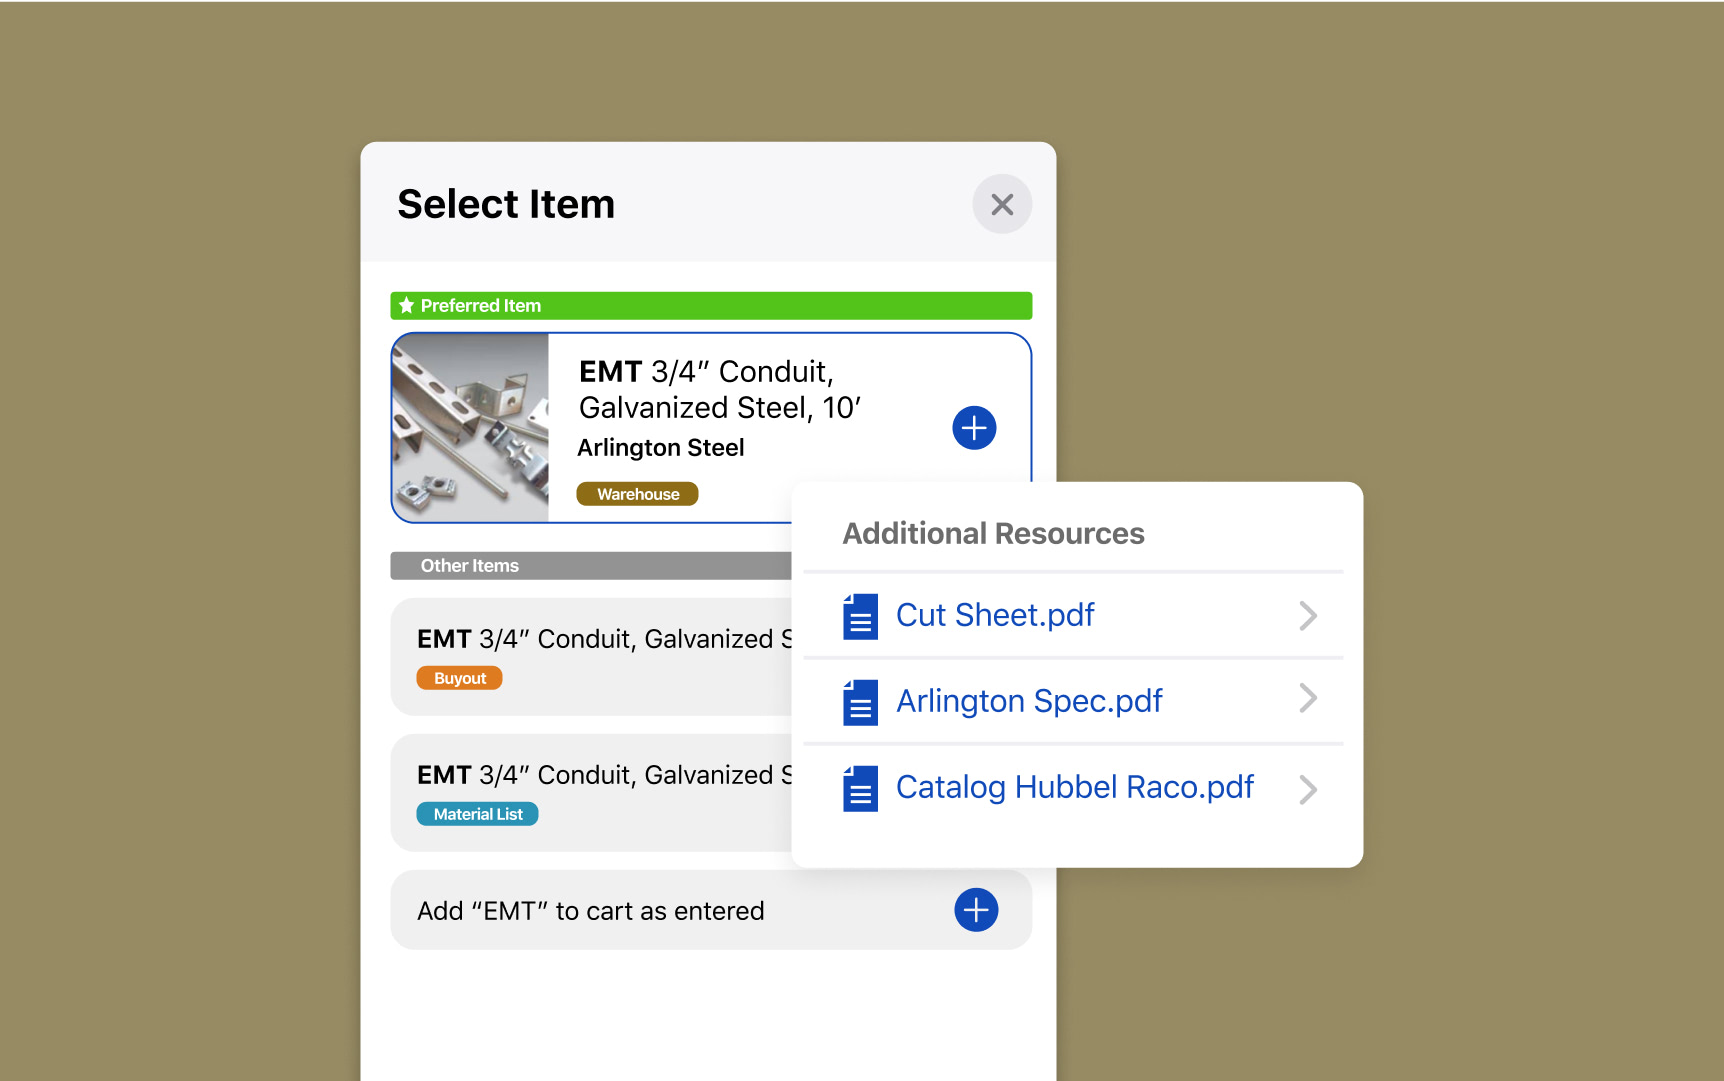Click the Catalog Hubbel Raco.pdf document icon
Screen dimensions: 1724x1081
(858, 789)
